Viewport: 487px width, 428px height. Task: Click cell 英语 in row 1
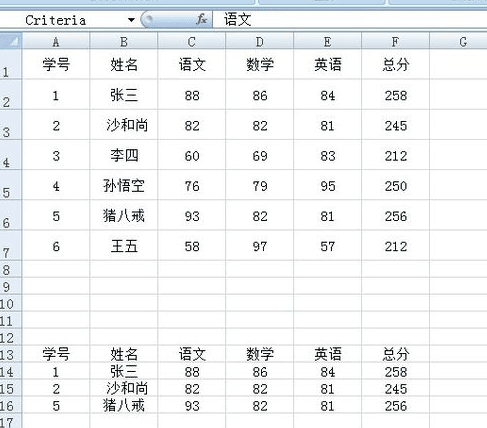pos(328,64)
